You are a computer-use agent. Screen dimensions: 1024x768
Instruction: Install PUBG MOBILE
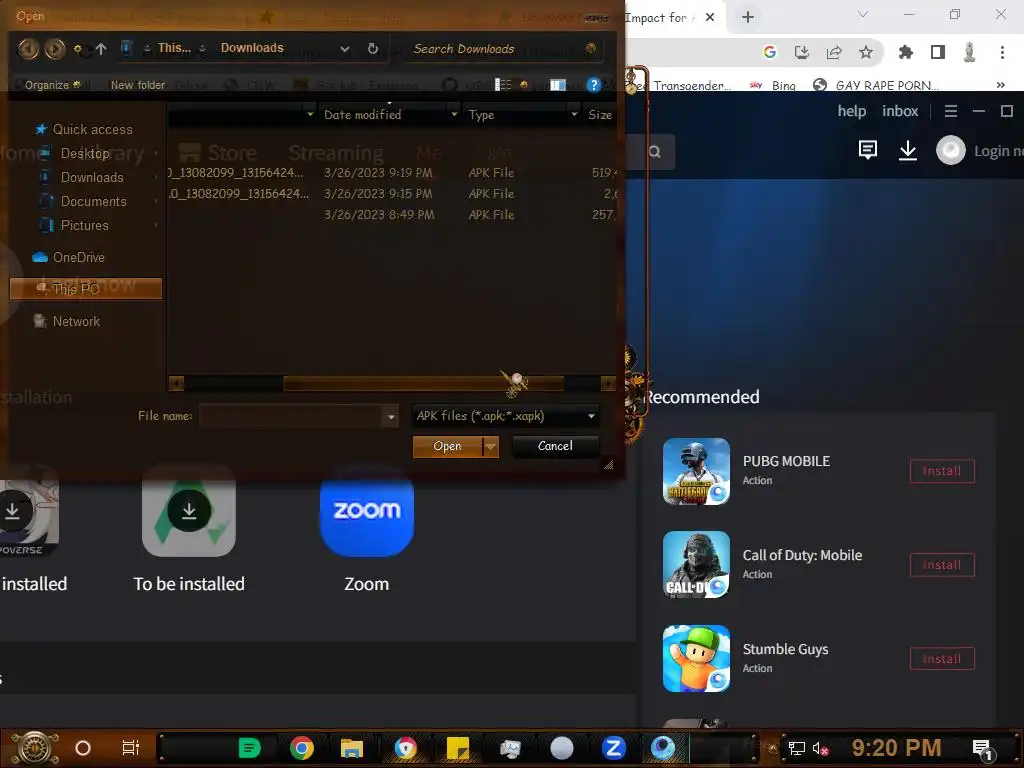tap(942, 471)
